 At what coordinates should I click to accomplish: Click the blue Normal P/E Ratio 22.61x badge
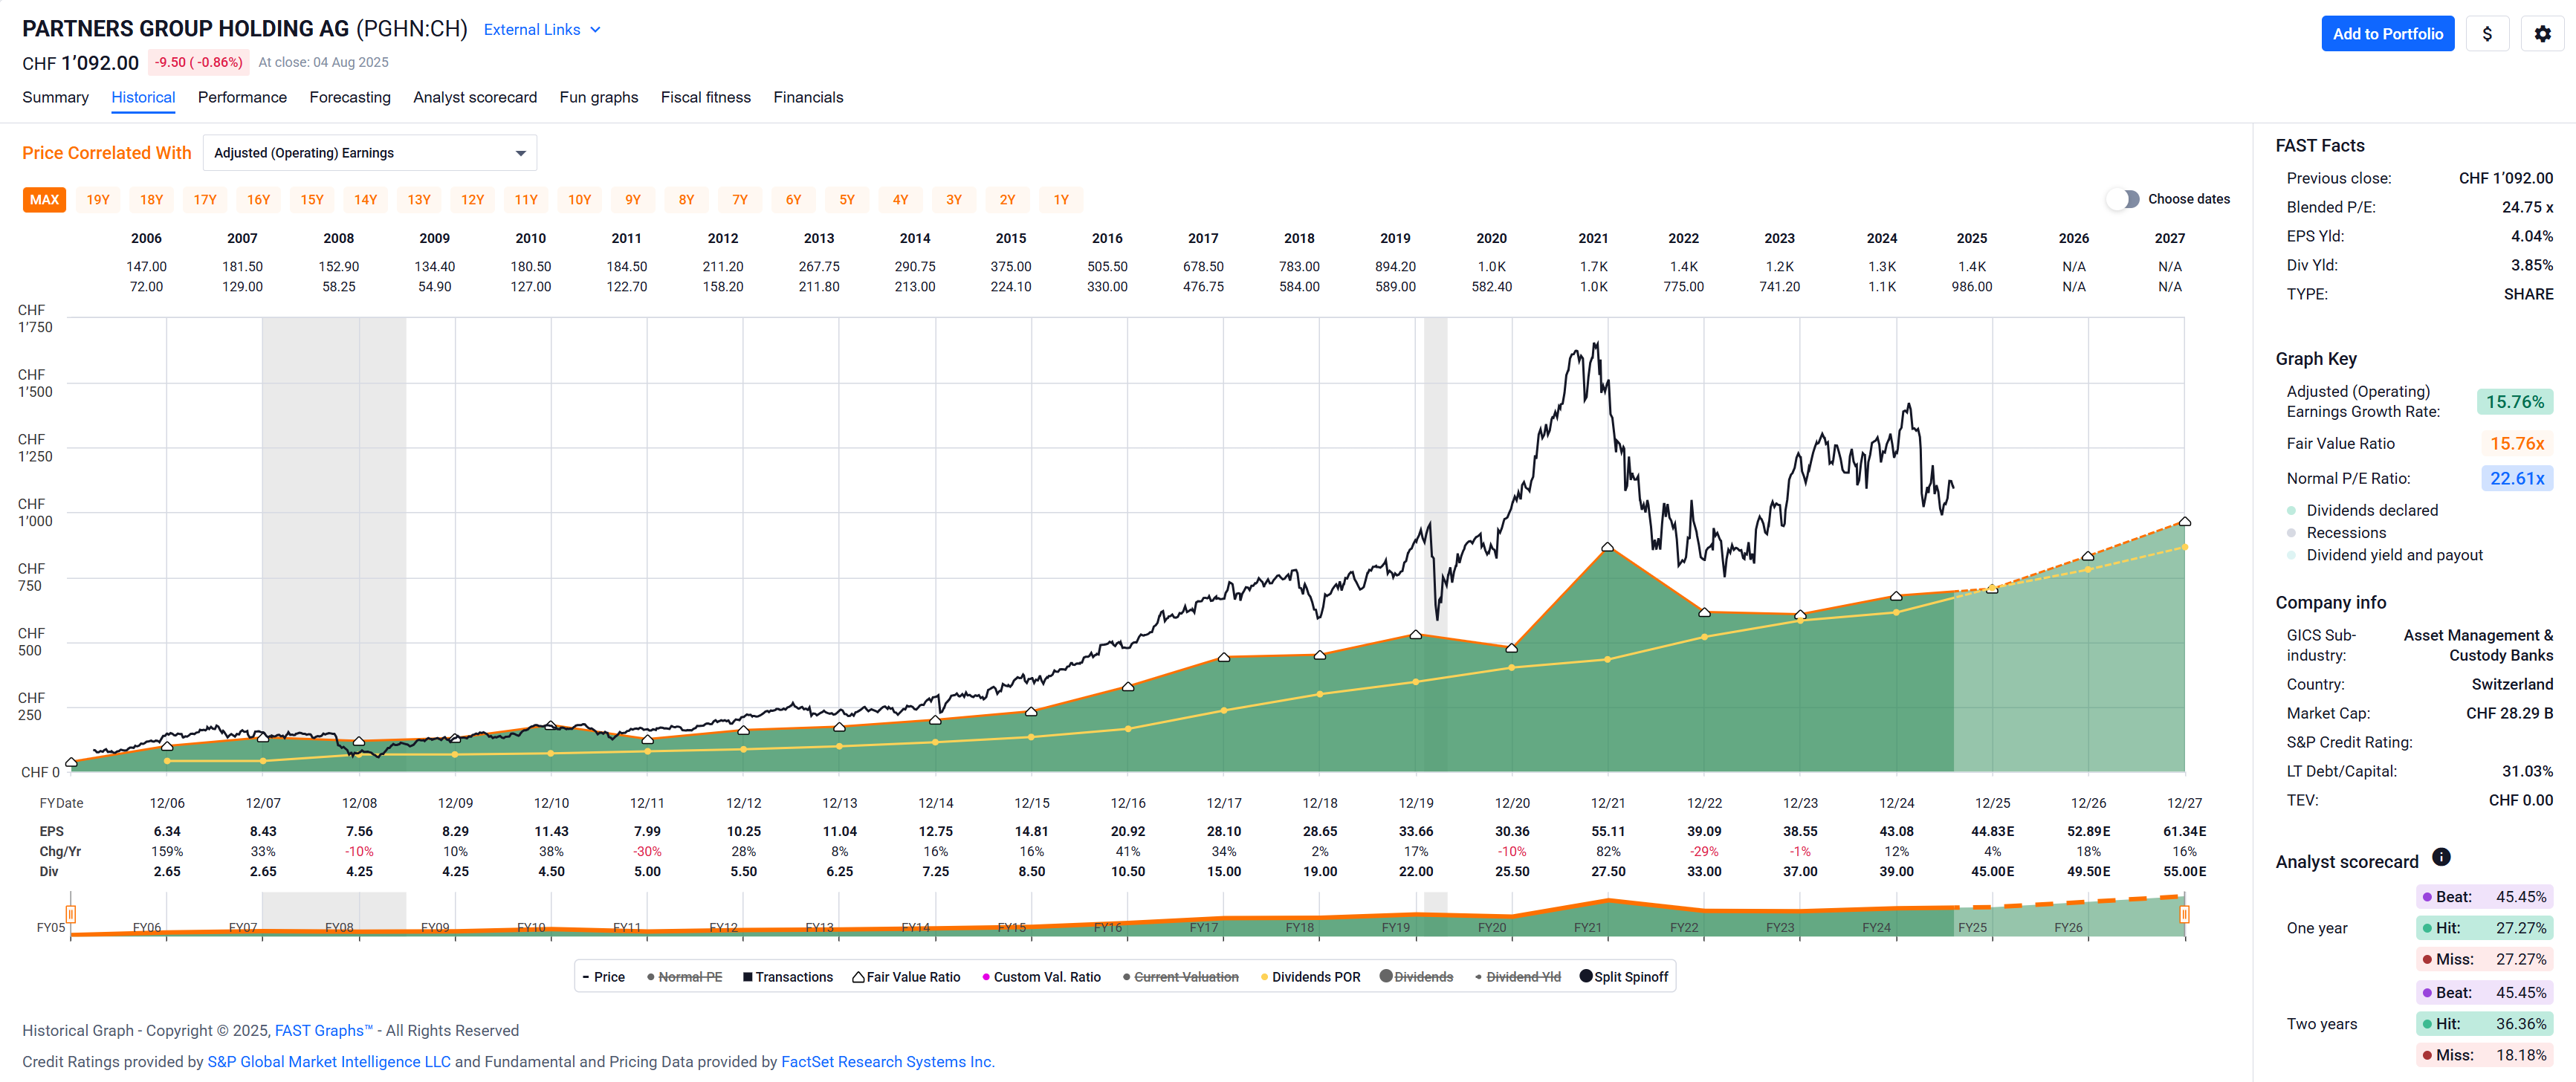tap(2516, 478)
